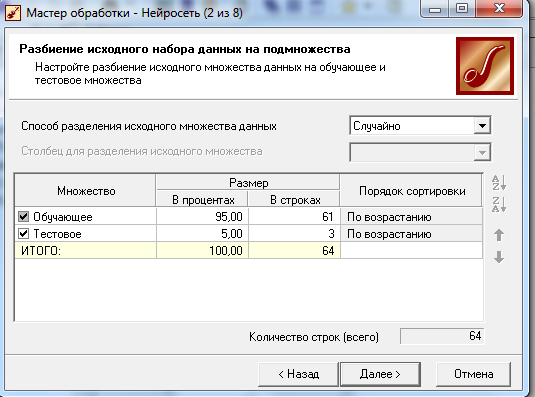Click the 100,00 total percent cell

coord(202,251)
